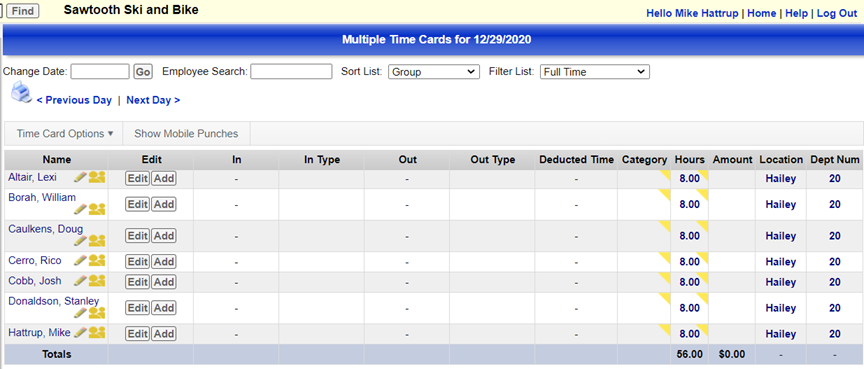Open employee Cobb, Josh

click(35, 280)
